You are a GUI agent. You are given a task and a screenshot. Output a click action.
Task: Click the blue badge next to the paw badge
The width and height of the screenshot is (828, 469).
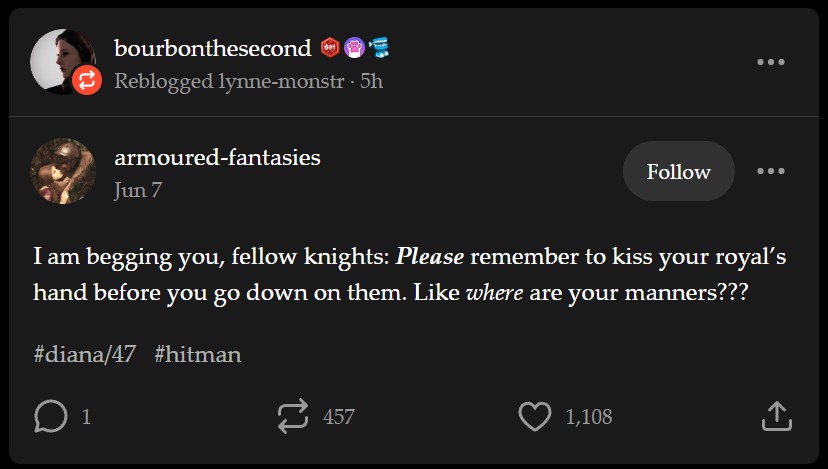coord(378,47)
